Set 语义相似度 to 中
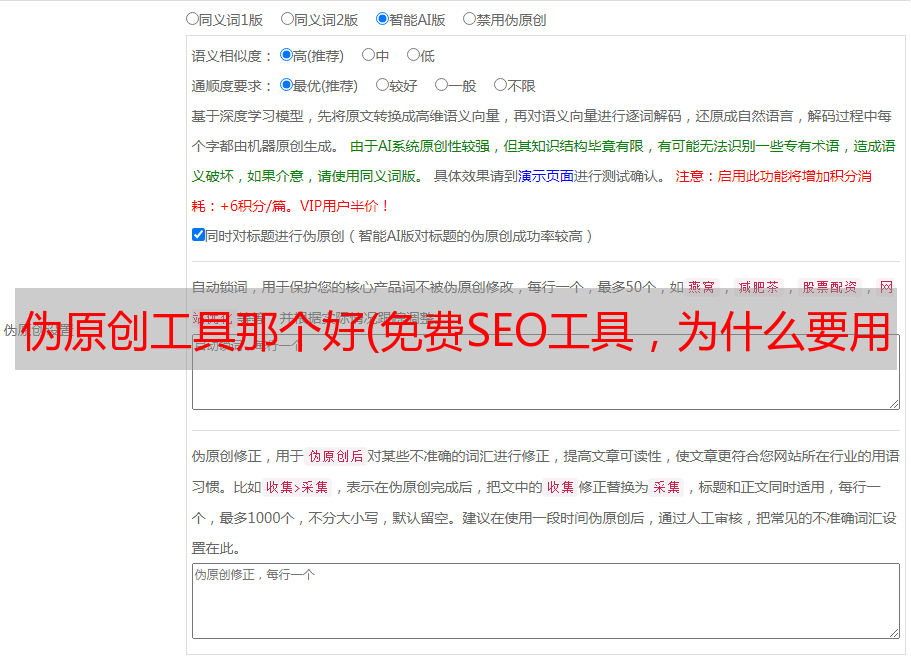The image size is (911, 658). click(x=368, y=55)
